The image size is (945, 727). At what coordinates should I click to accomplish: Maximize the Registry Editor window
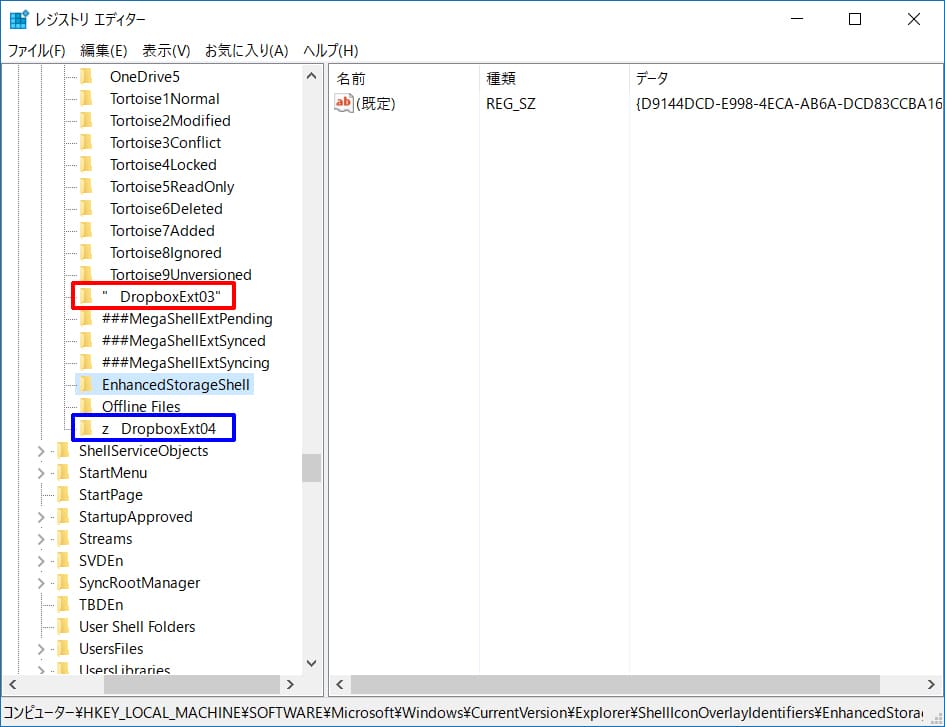855,19
